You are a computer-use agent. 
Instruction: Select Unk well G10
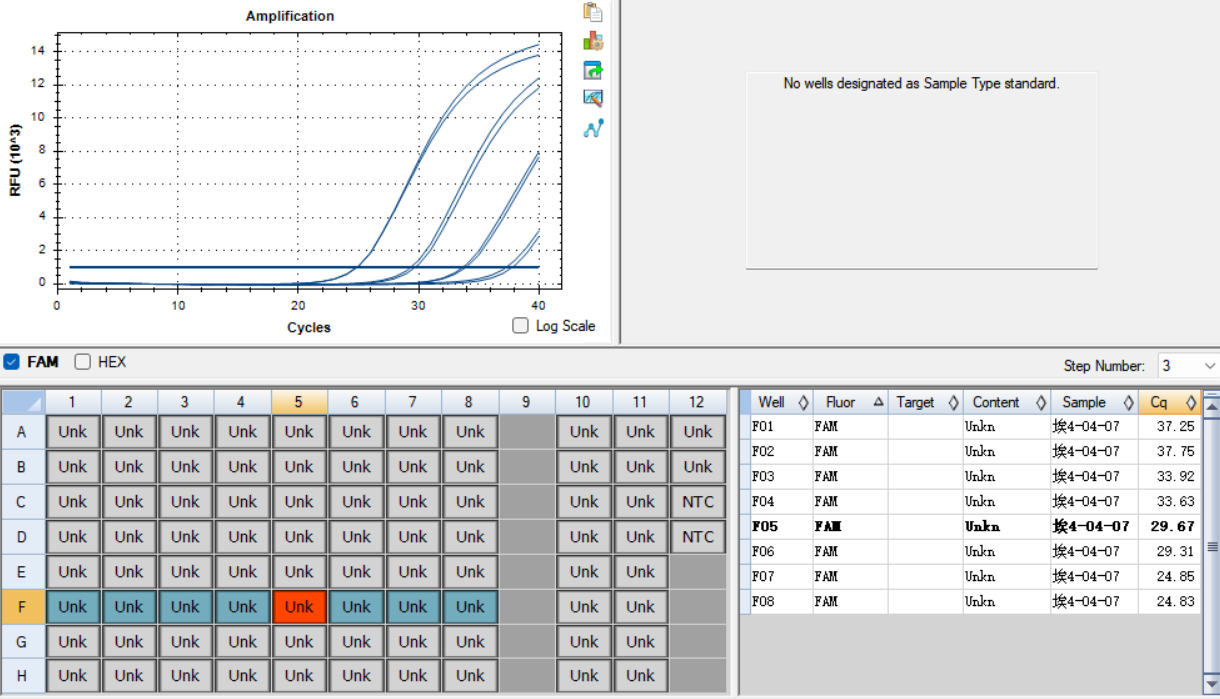coord(584,642)
